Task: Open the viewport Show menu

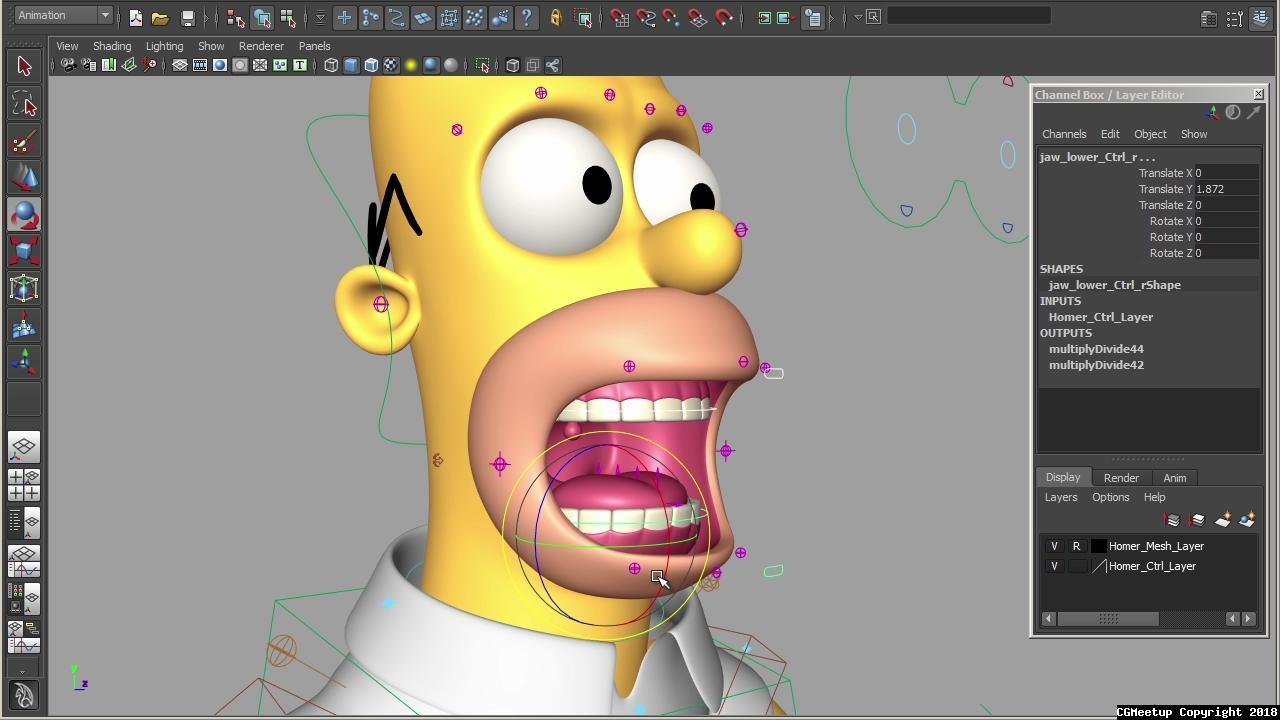Action: point(211,46)
